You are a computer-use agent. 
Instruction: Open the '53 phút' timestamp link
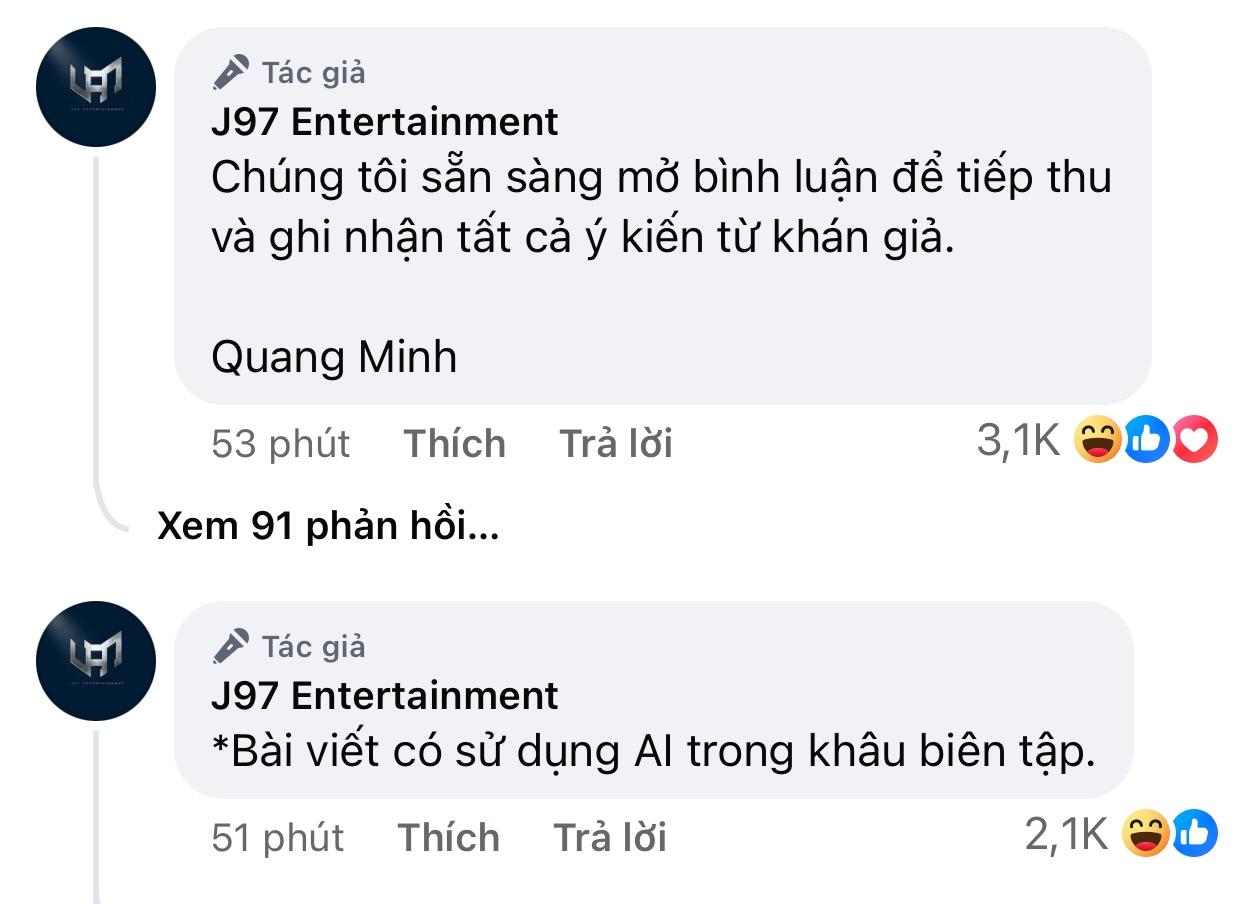point(277,443)
